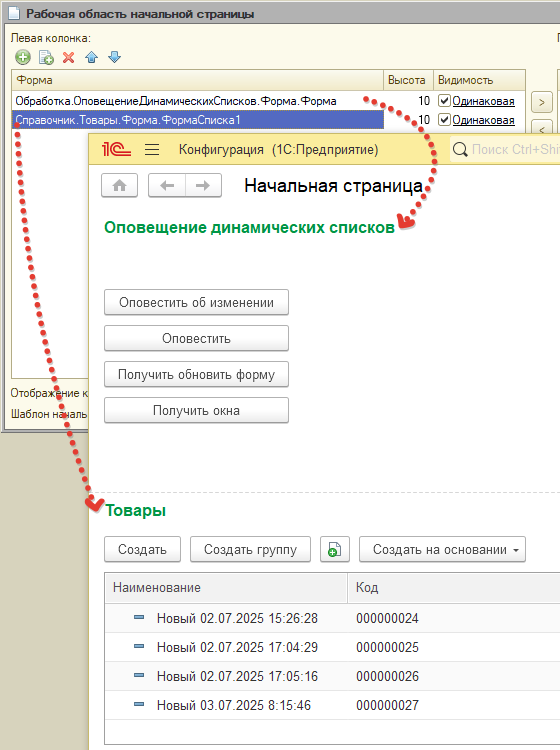Click code cell 000000027
This screenshot has height=750, width=560.
(387, 705)
